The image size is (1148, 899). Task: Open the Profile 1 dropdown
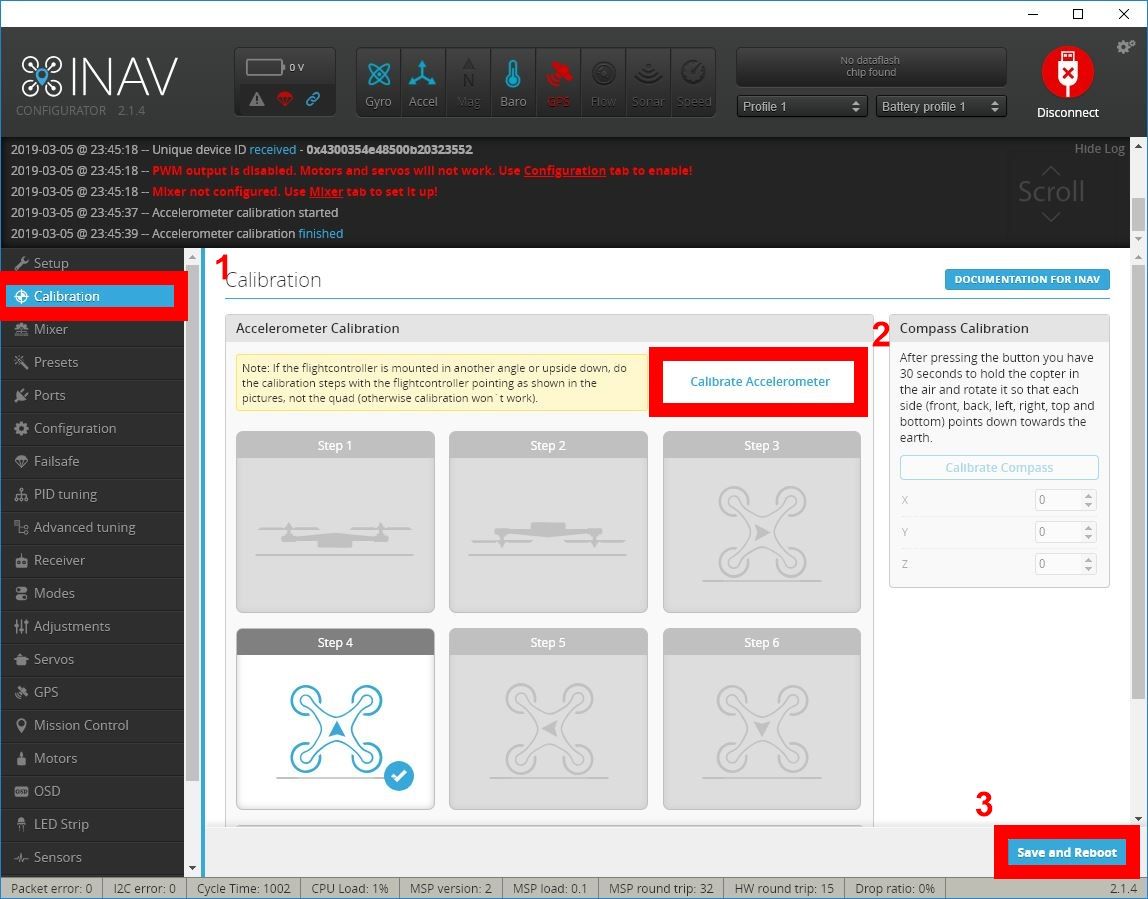coord(800,107)
